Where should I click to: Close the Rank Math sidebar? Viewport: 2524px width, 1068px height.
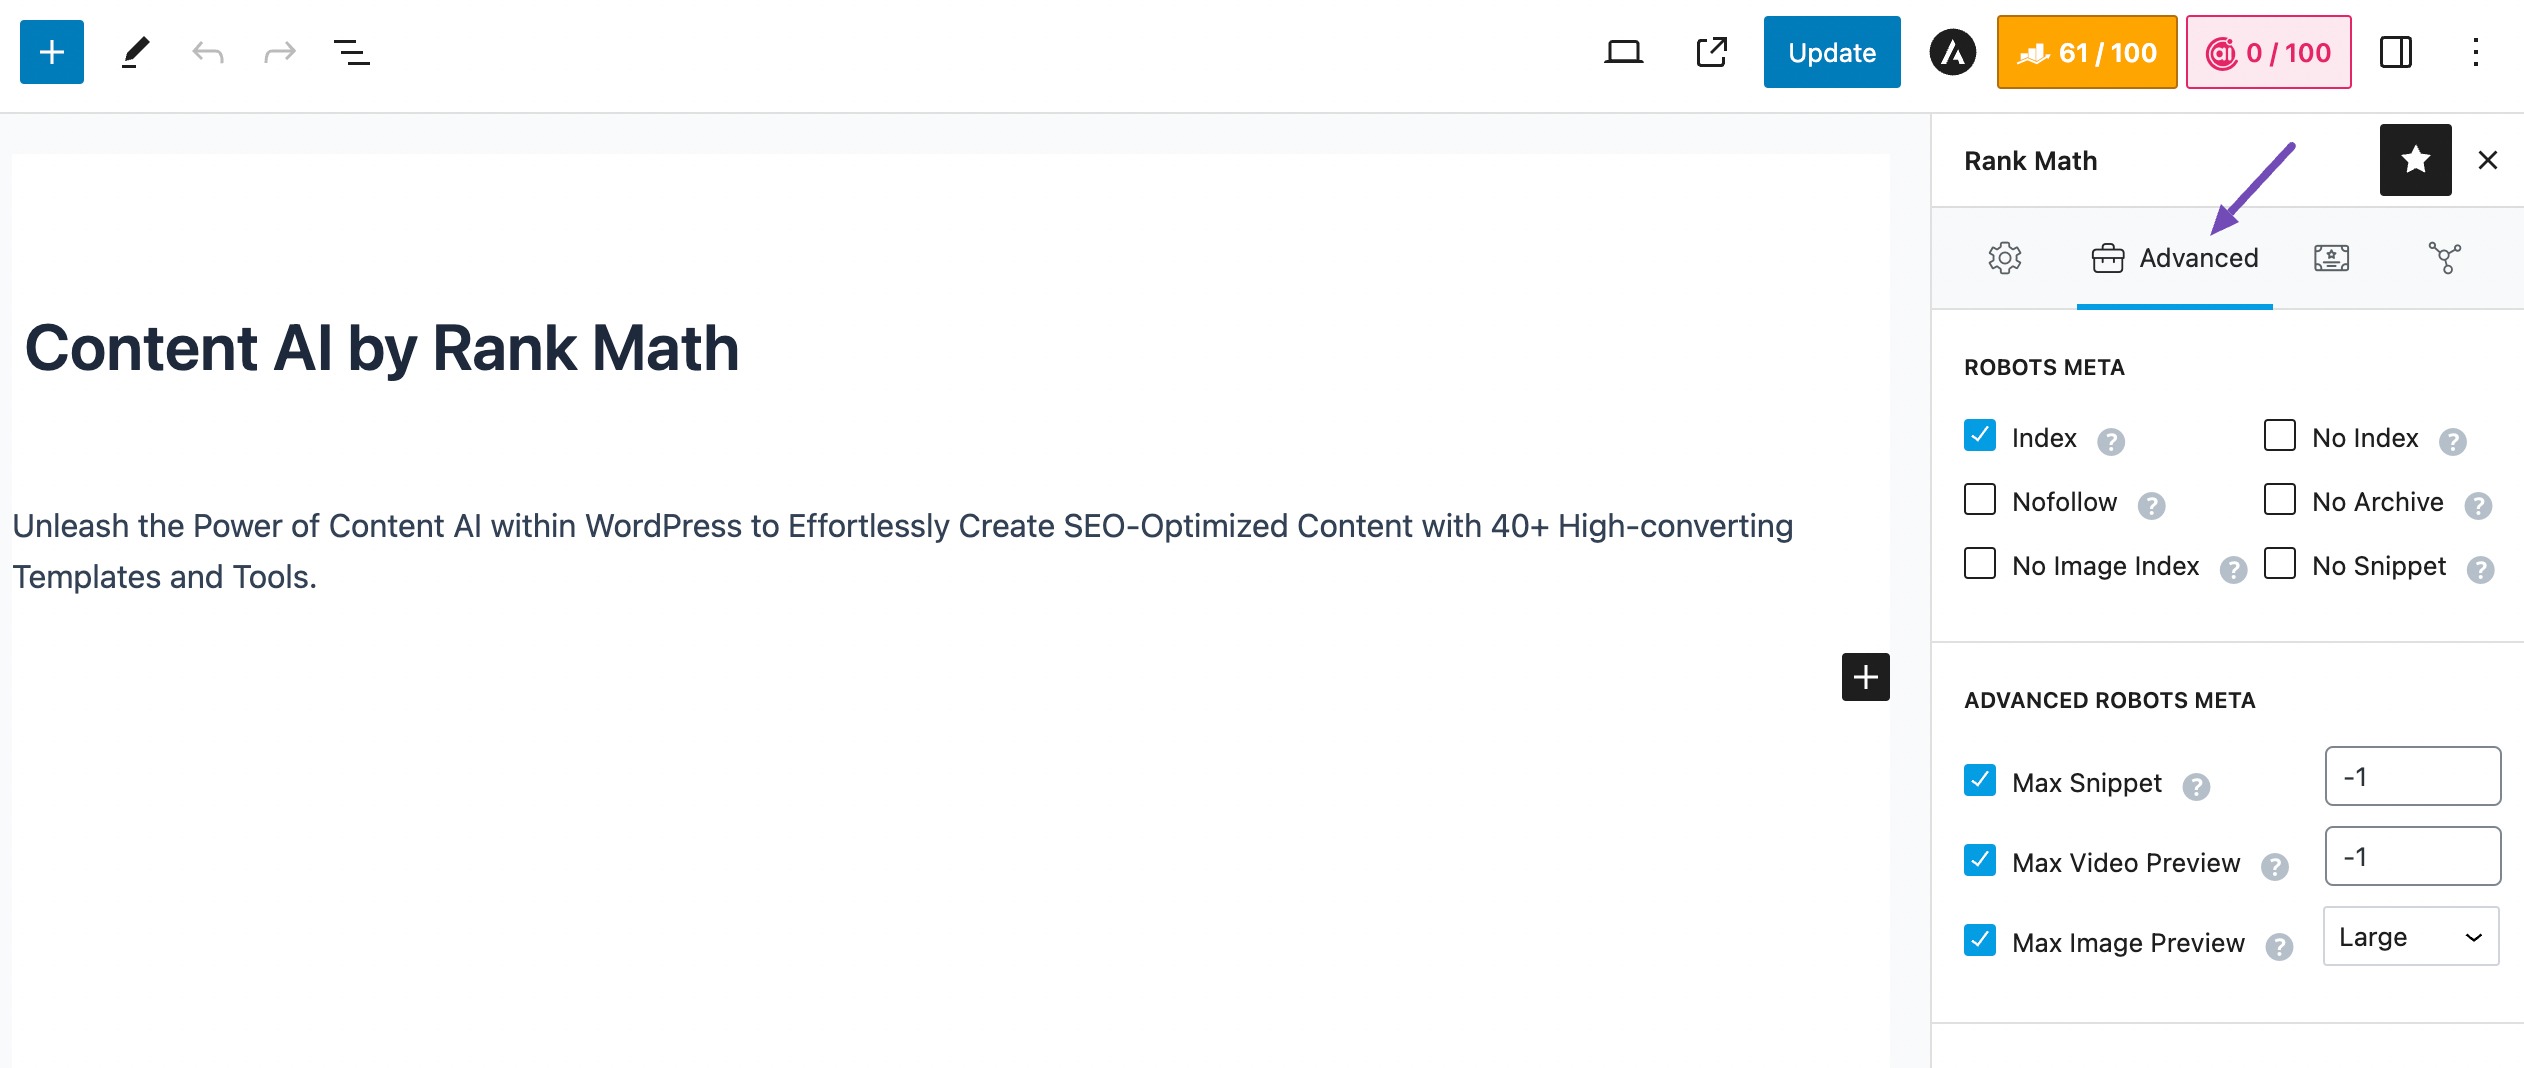pyautogui.click(x=2488, y=160)
